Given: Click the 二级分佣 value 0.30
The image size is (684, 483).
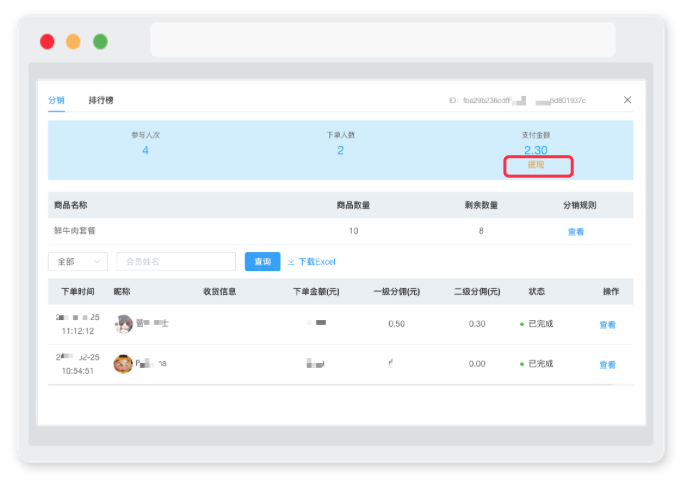Looking at the screenshot, I should tap(477, 324).
